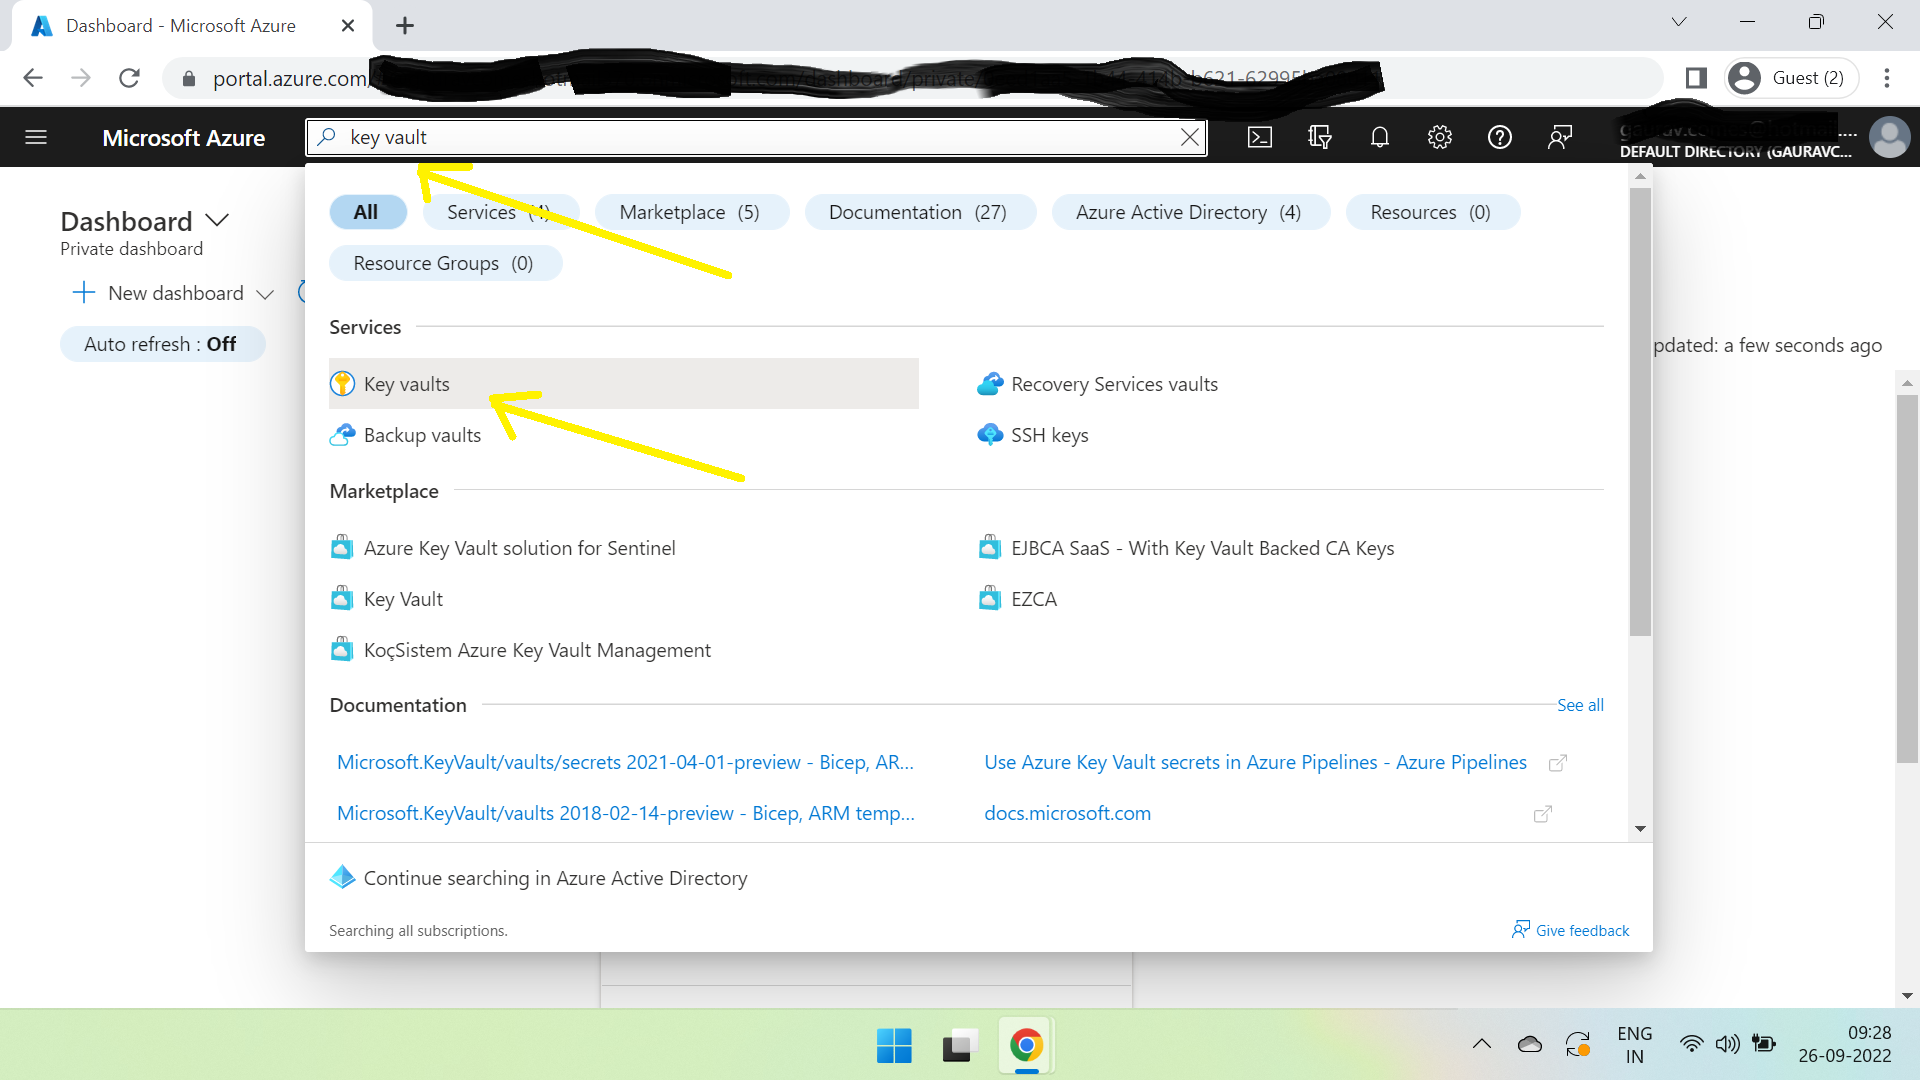Viewport: 1920px width, 1080px height.
Task: Click the search results vertical scrollbar
Action: (1640, 410)
